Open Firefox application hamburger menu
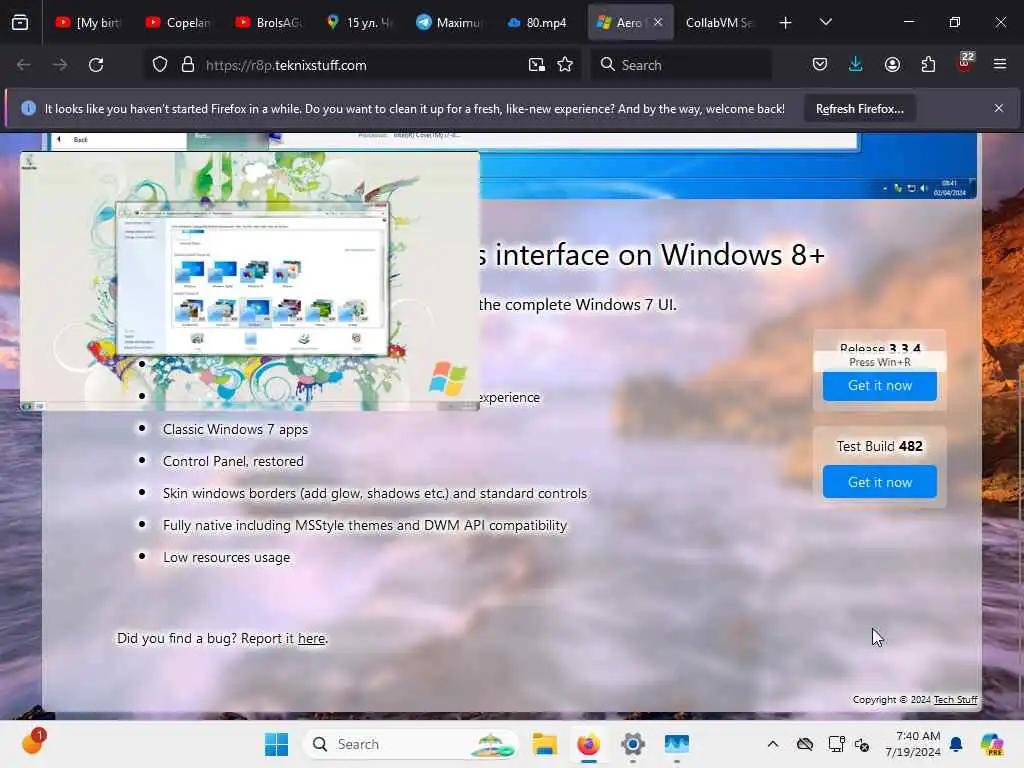 1000,65
